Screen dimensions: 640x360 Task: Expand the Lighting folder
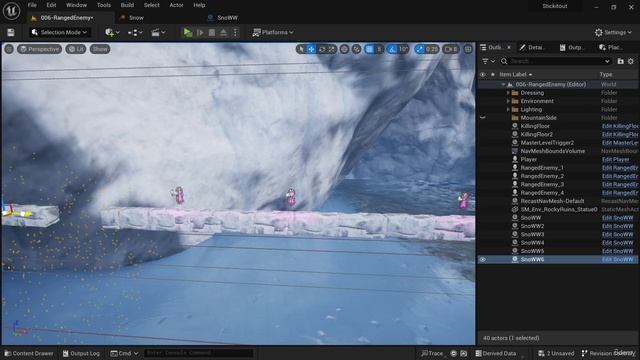508,109
